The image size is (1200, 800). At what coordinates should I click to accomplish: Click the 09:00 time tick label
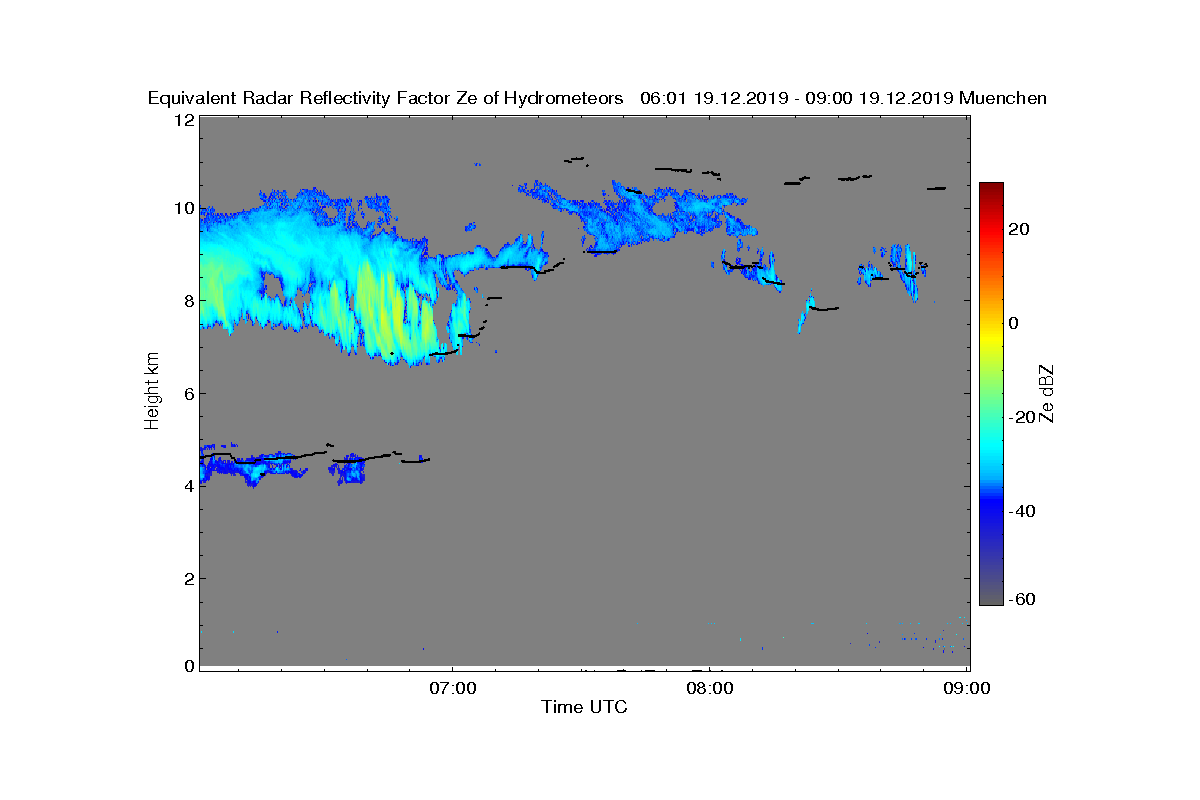point(967,688)
